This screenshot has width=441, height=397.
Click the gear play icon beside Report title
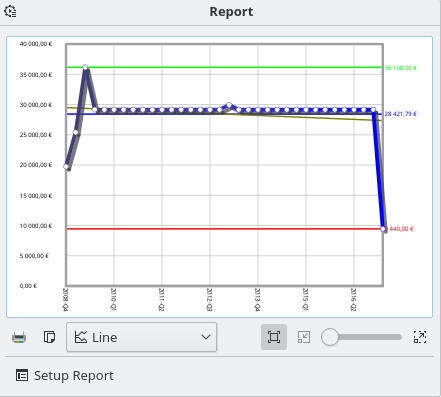pyautogui.click(x=10, y=11)
